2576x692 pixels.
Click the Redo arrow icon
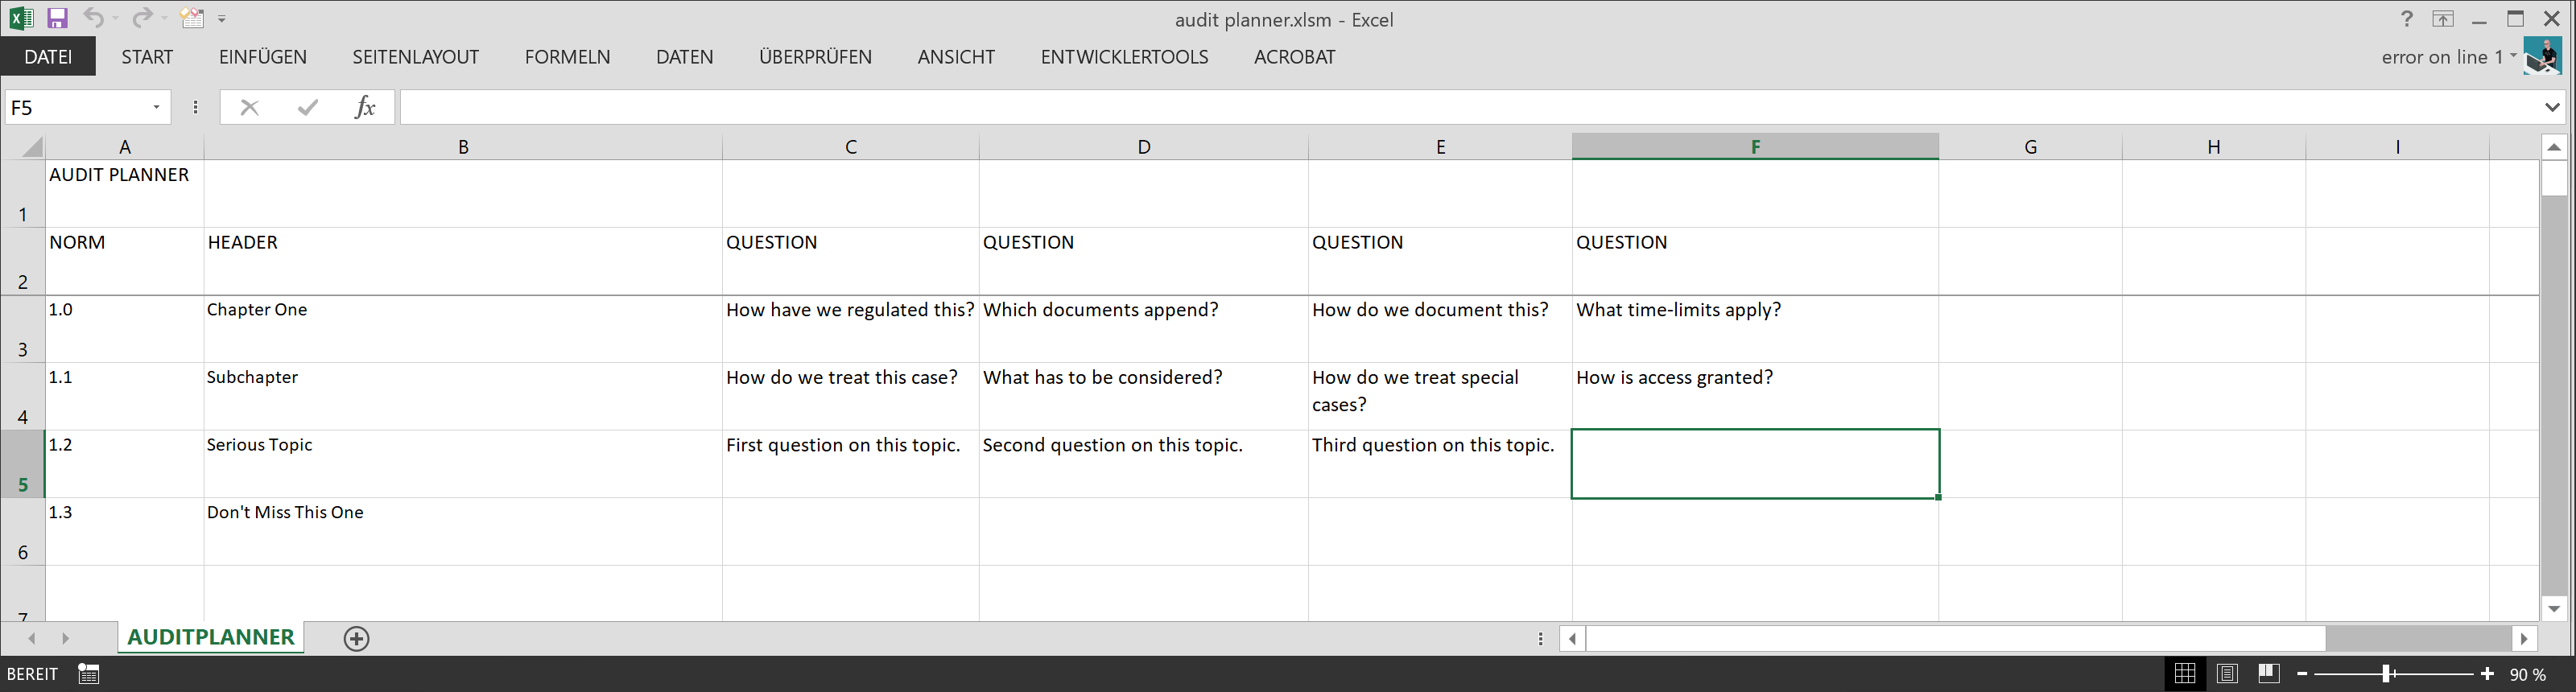[x=142, y=18]
